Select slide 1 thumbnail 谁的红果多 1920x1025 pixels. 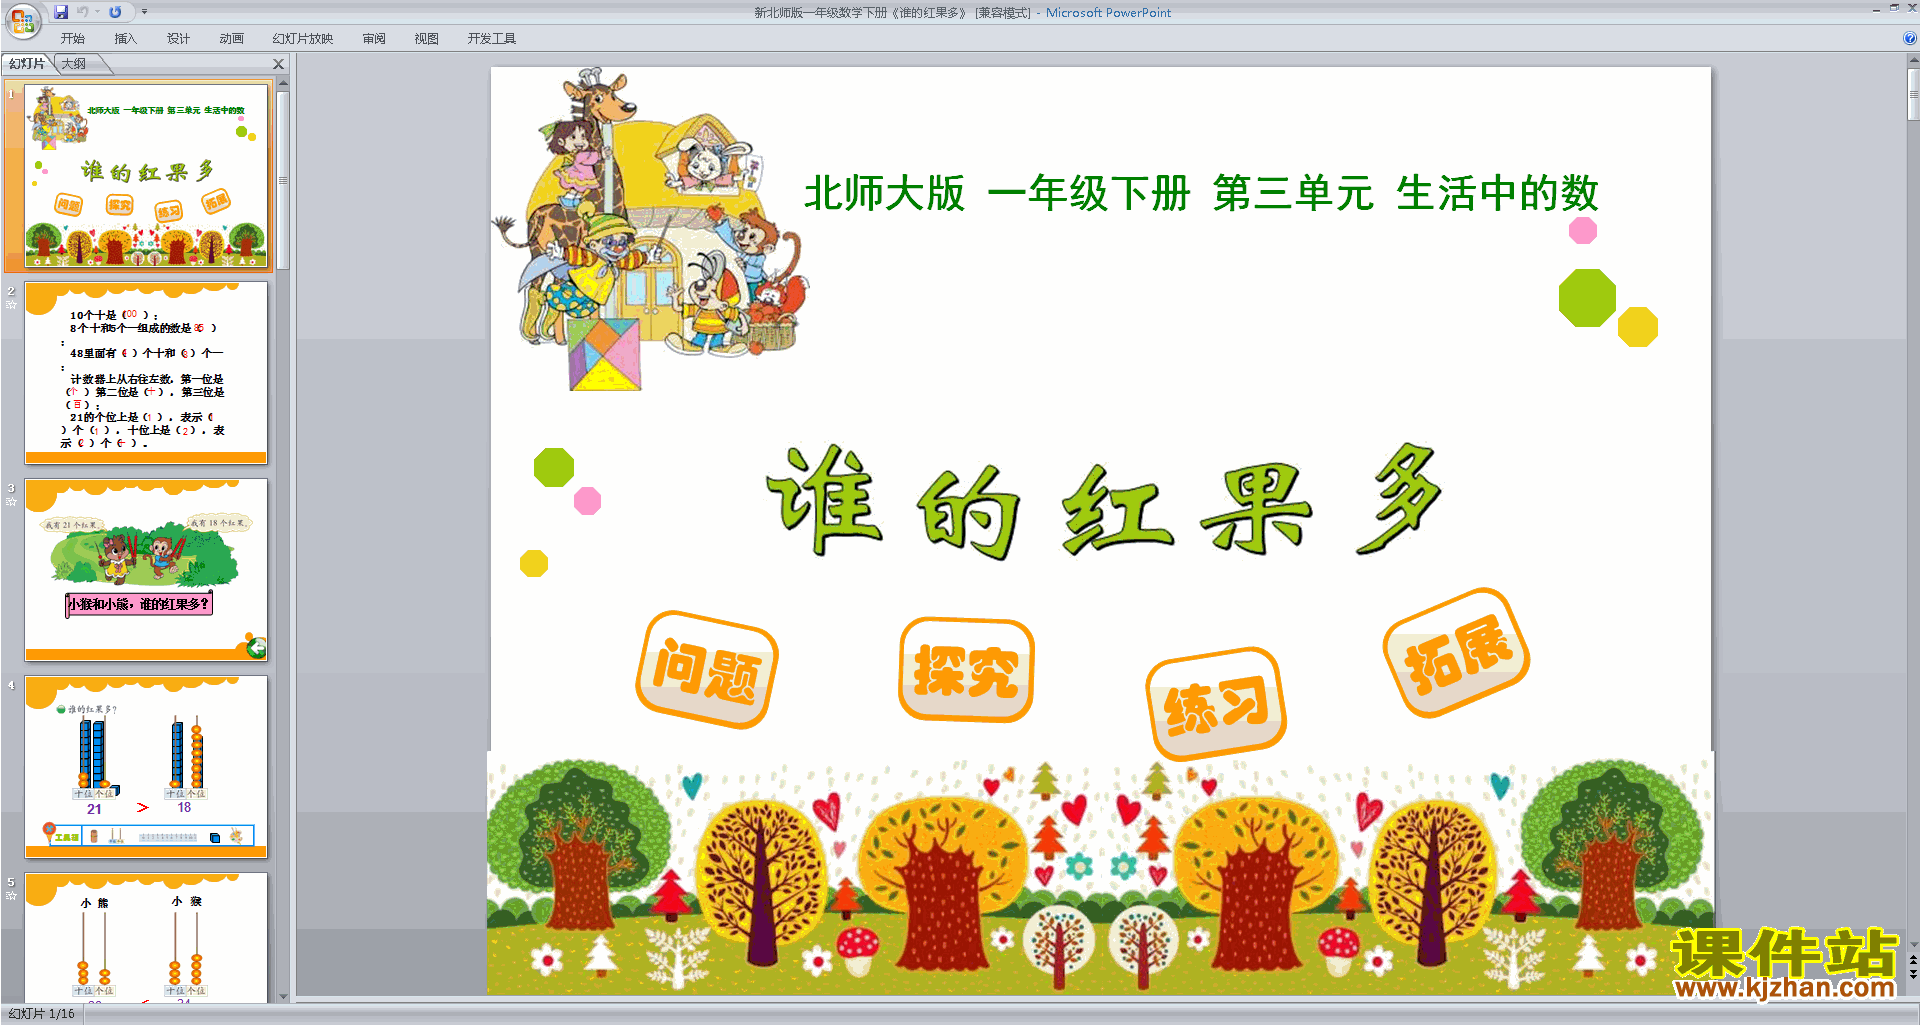click(x=146, y=176)
